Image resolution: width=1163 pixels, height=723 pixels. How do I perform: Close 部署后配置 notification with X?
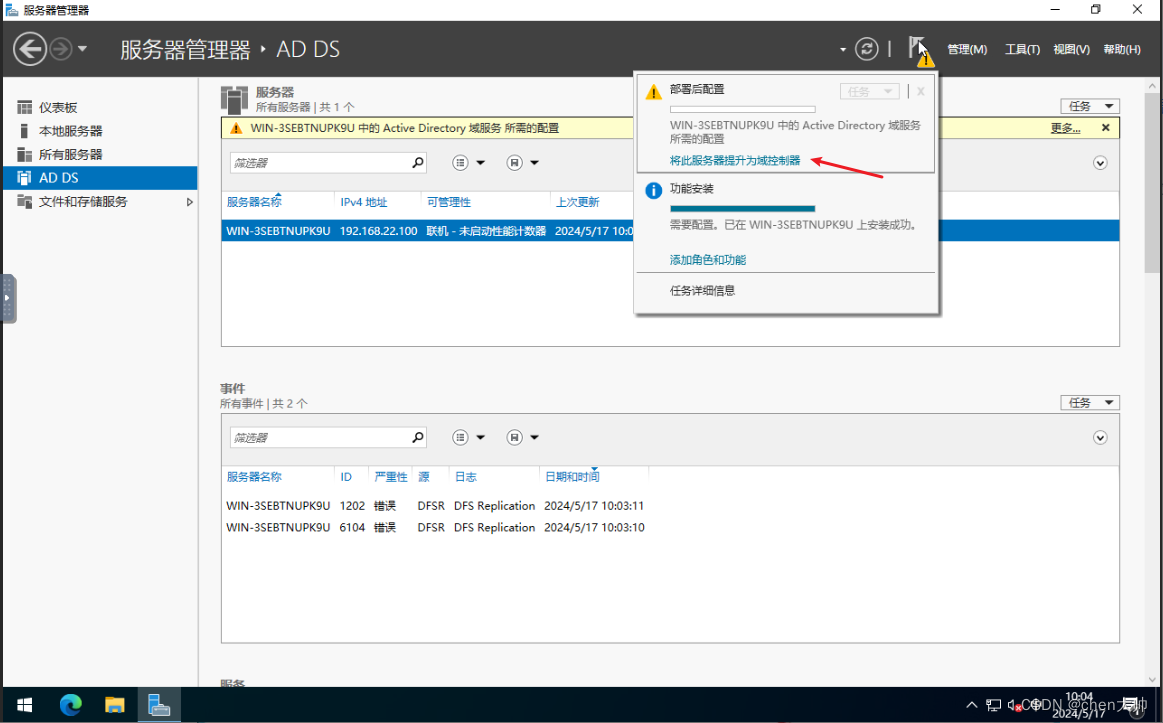pyautogui.click(x=920, y=91)
